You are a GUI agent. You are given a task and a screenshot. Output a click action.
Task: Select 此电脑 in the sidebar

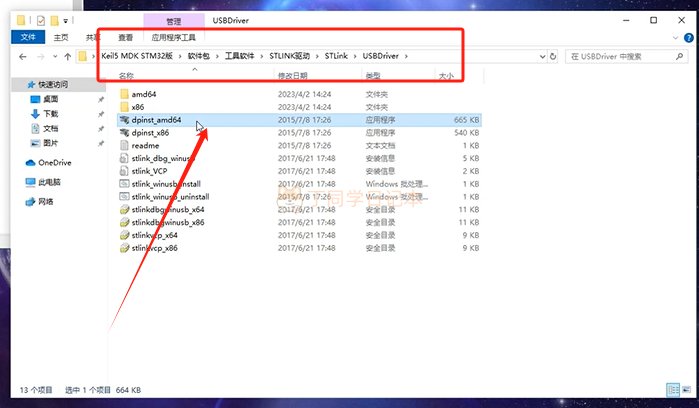(49, 182)
